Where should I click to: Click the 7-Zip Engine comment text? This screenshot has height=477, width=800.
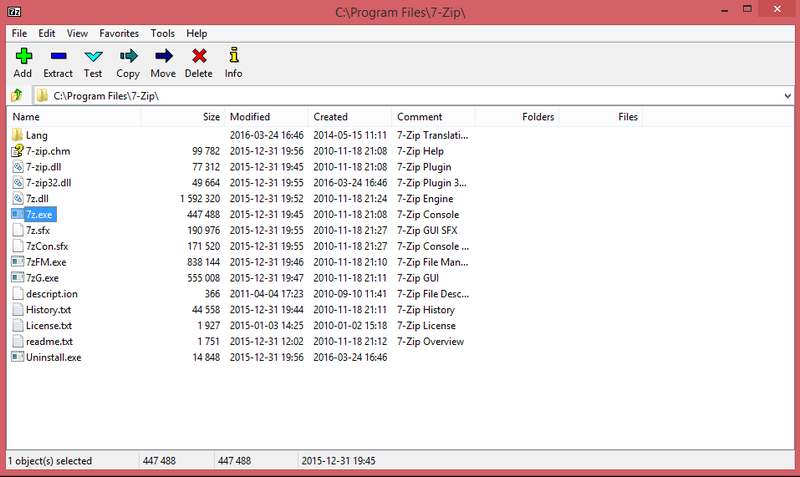click(425, 198)
